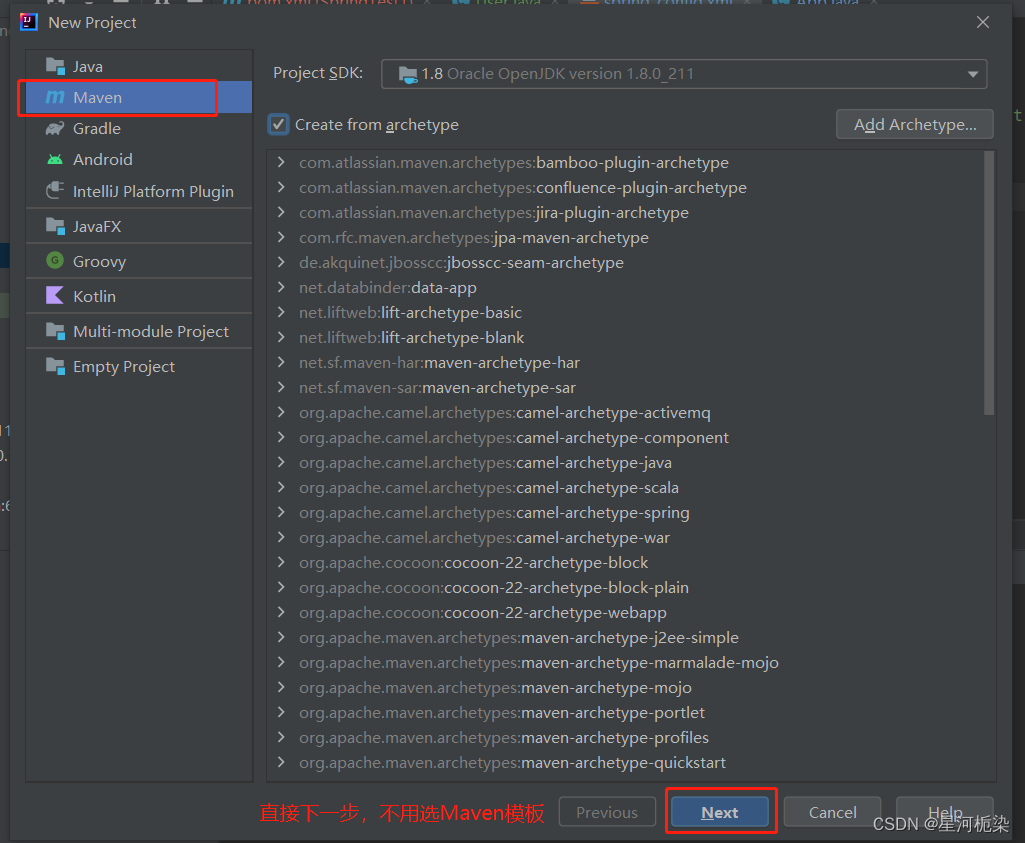Select the Java project type icon
Screen dimensions: 1025x843
(56, 67)
